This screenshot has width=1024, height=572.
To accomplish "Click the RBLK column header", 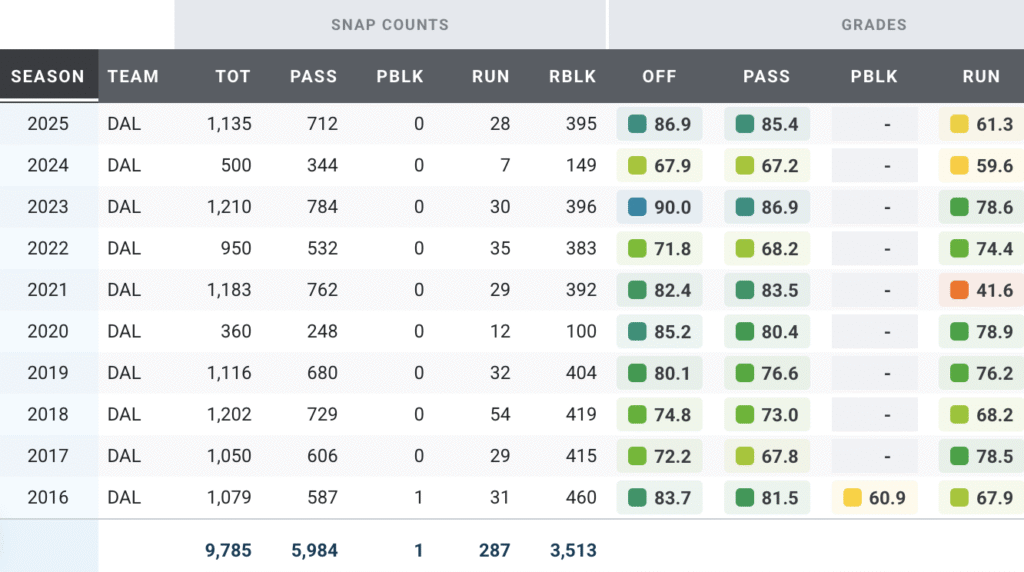I will 573,76.
